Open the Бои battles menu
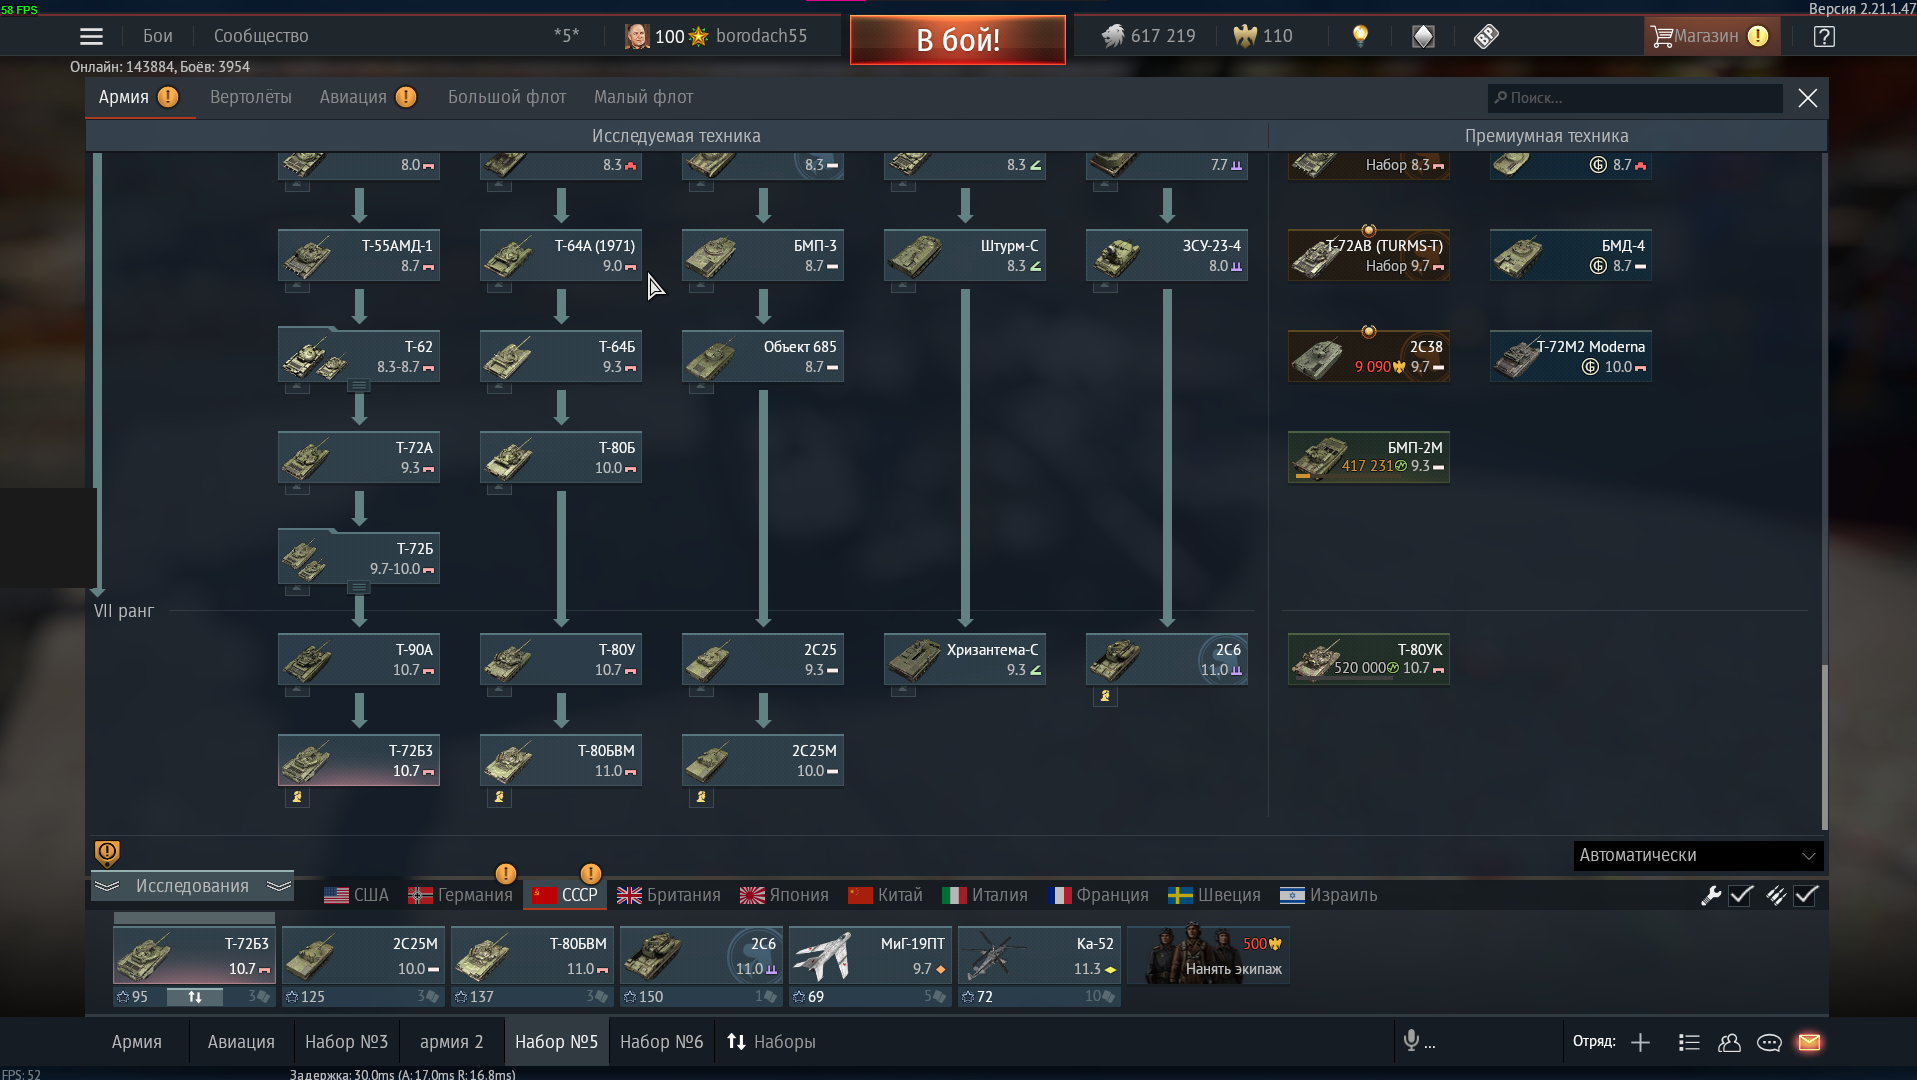The height and width of the screenshot is (1080, 1917). pos(157,36)
